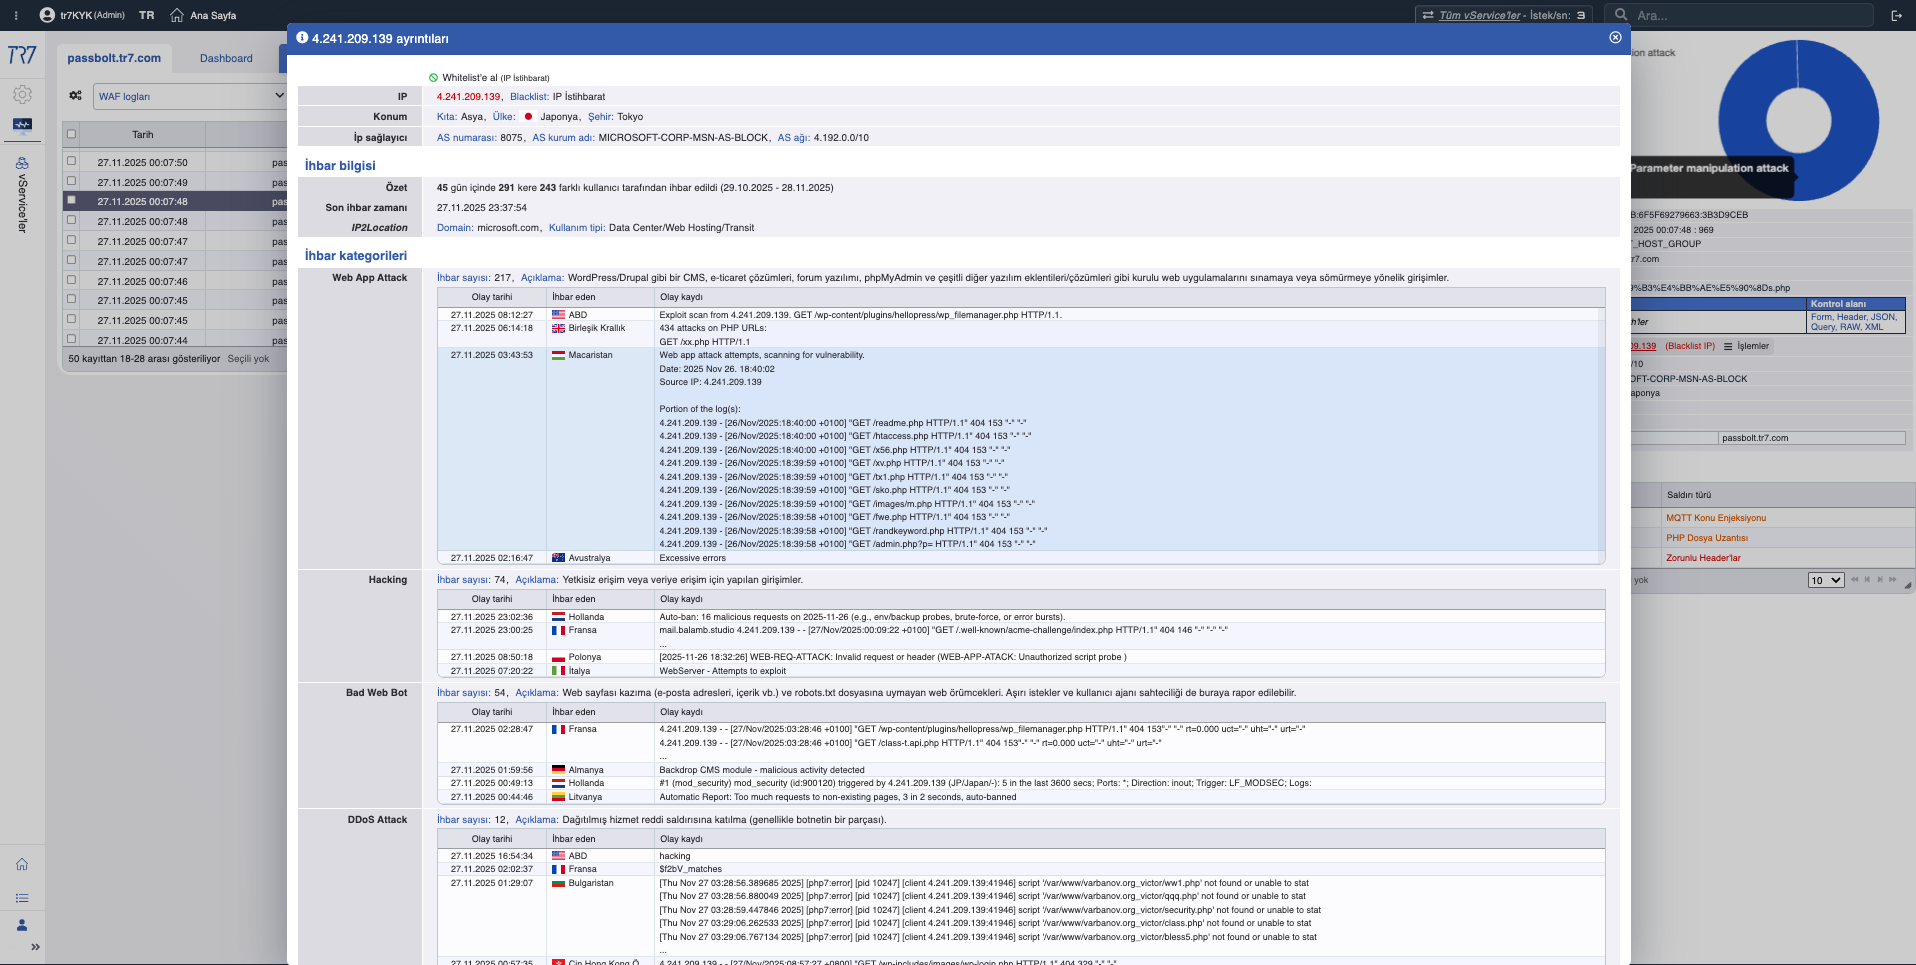The height and width of the screenshot is (965, 1916).
Task: Click the Macaristan flag icon
Action: click(558, 355)
